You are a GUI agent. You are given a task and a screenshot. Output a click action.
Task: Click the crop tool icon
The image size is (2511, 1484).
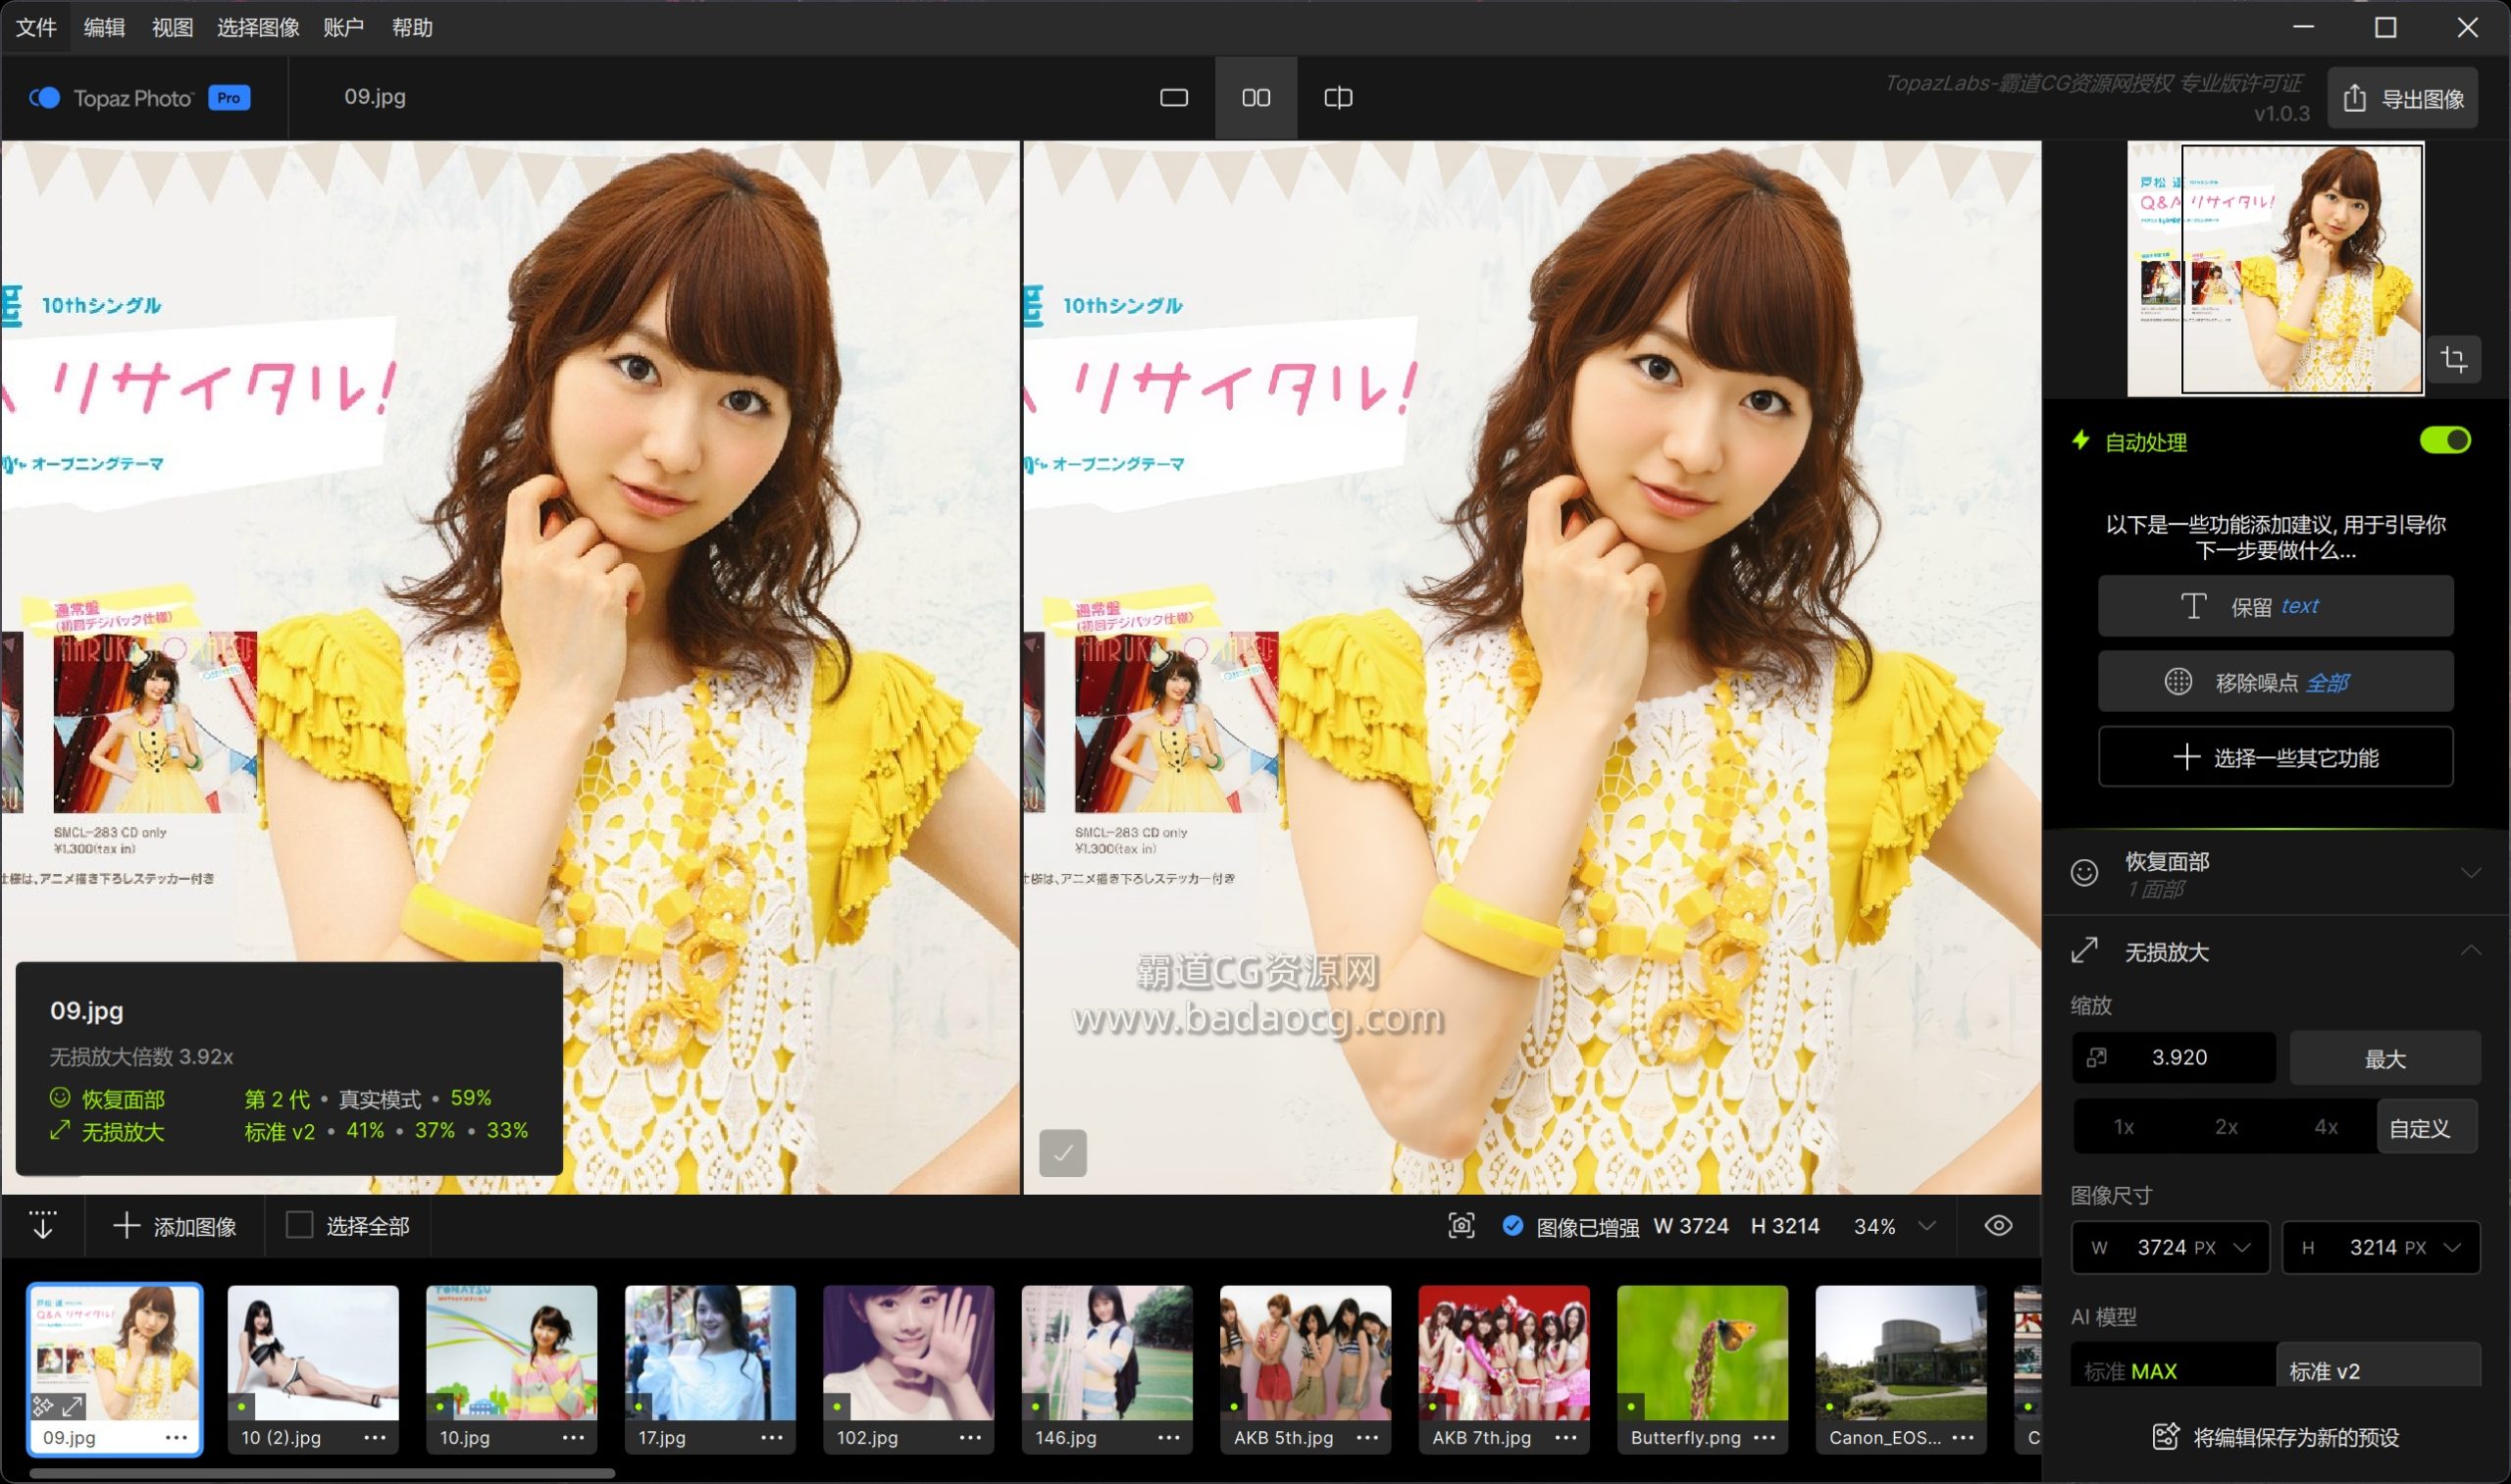2454,359
